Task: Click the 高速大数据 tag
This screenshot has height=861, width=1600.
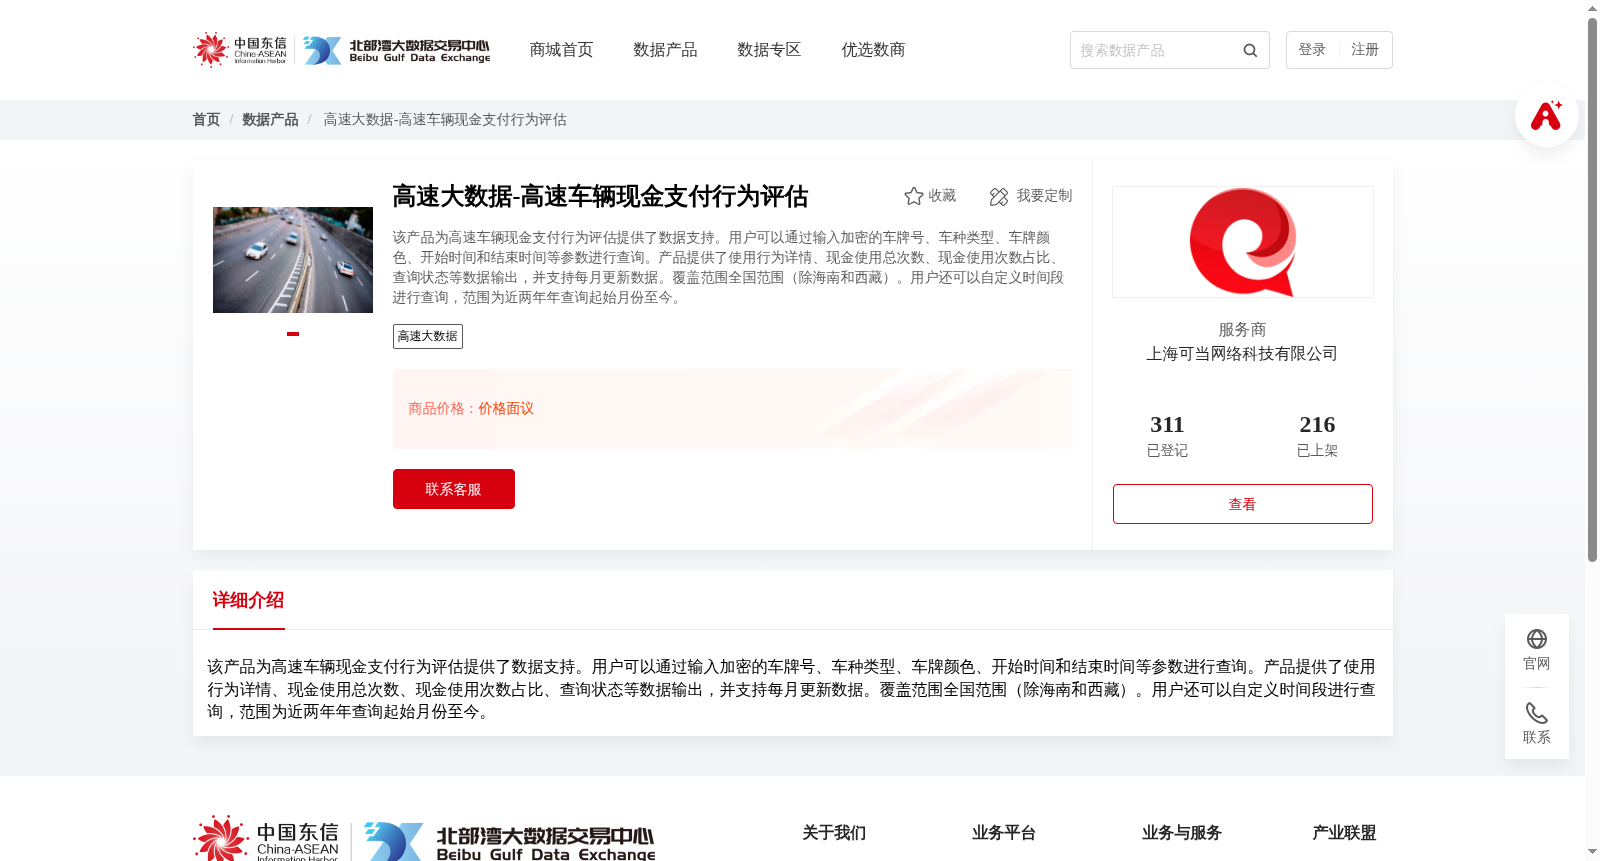Action: pyautogui.click(x=428, y=336)
